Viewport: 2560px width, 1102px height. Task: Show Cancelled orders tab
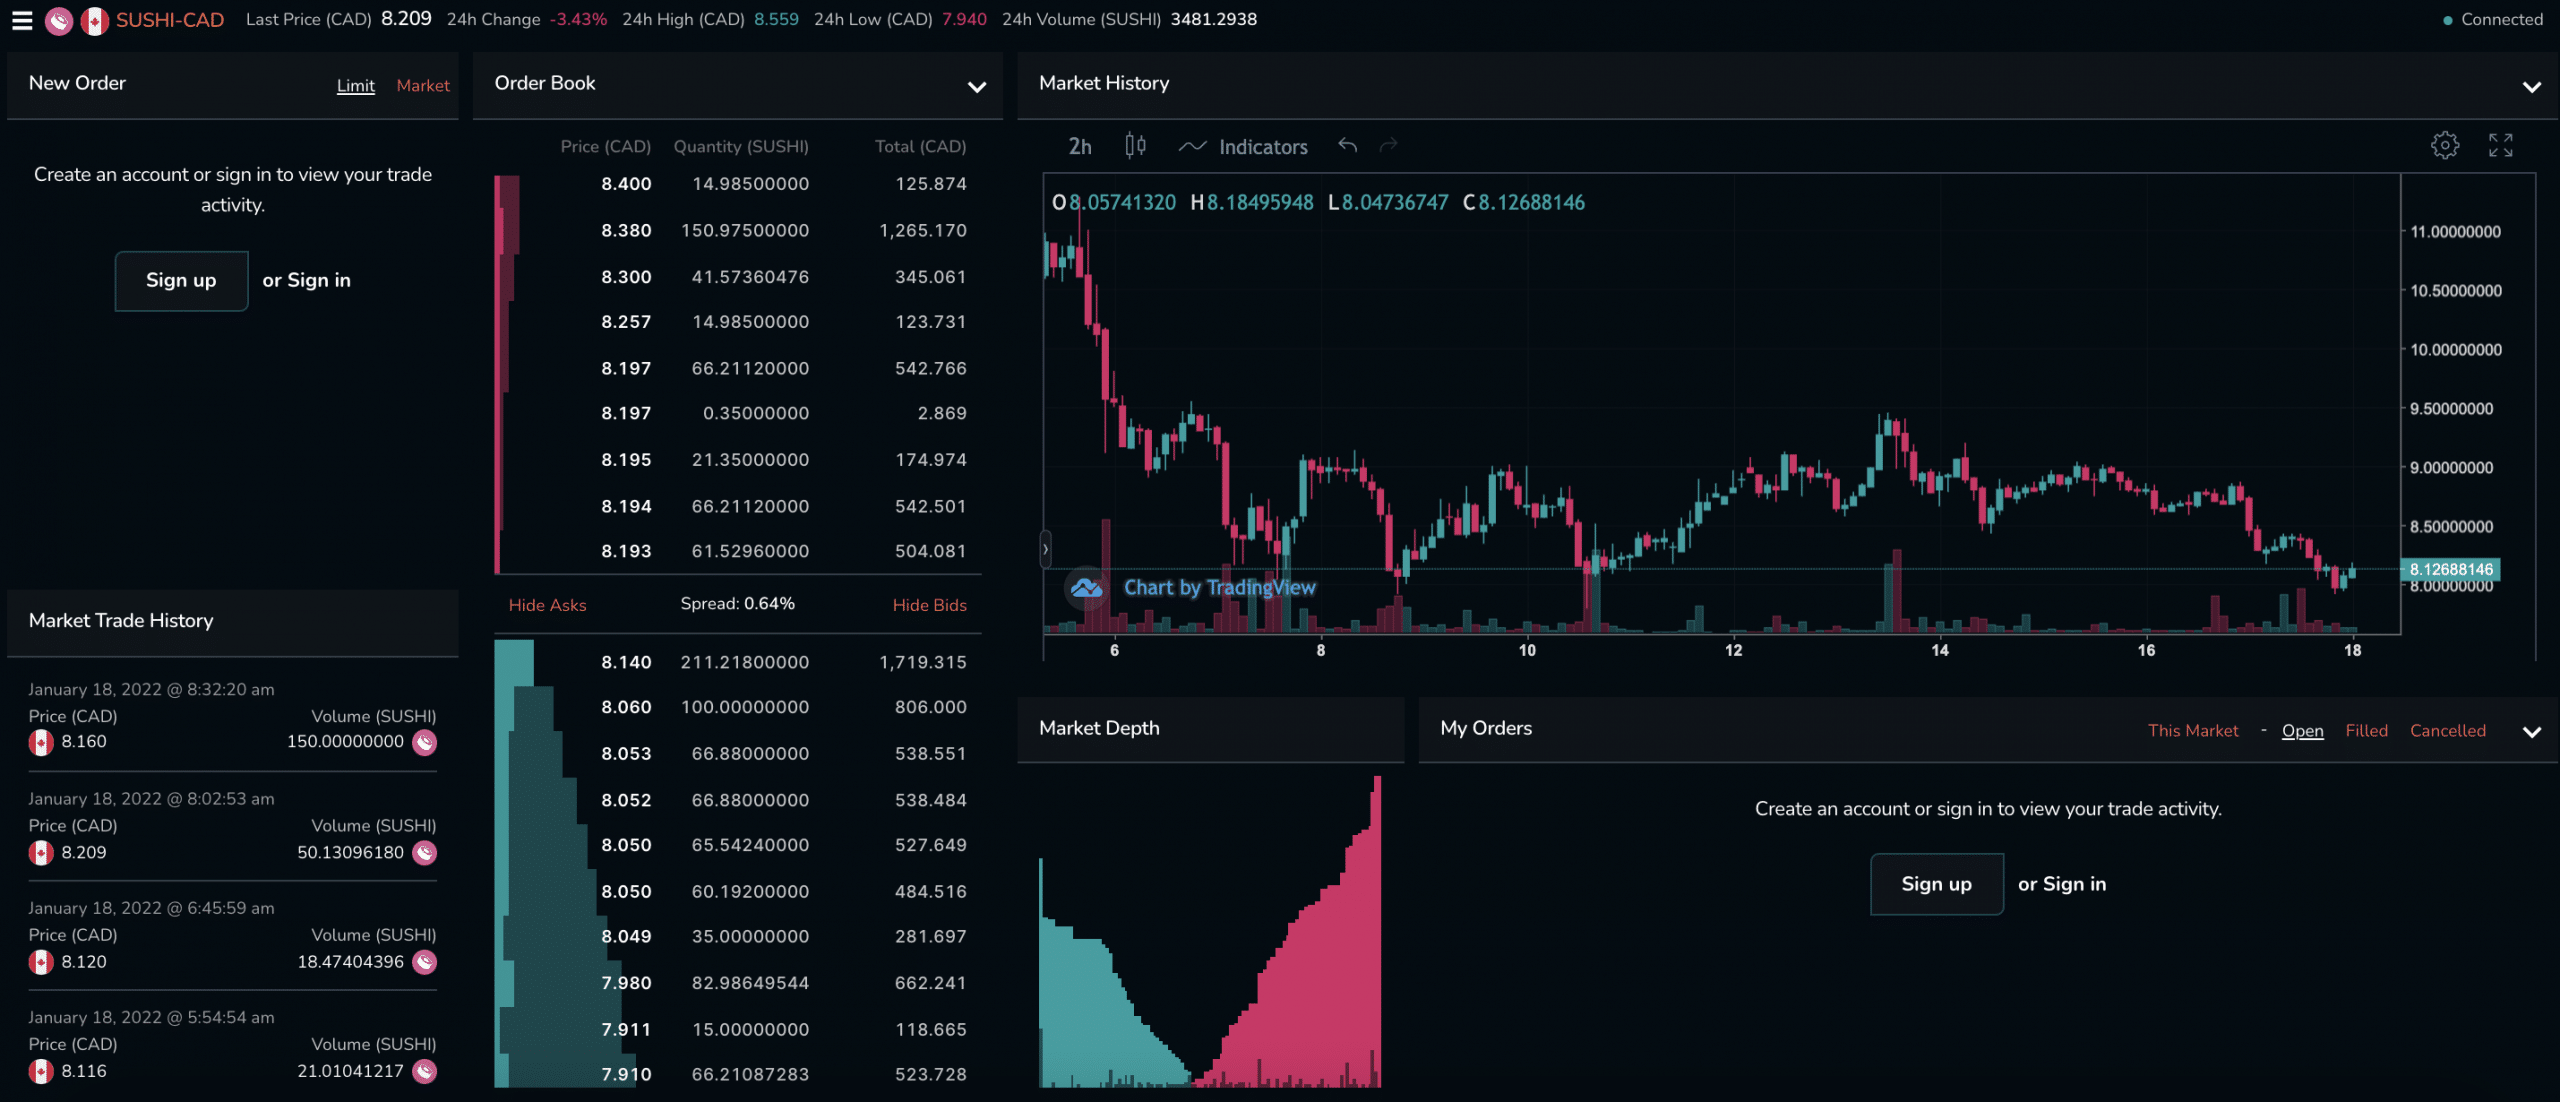coord(2447,731)
